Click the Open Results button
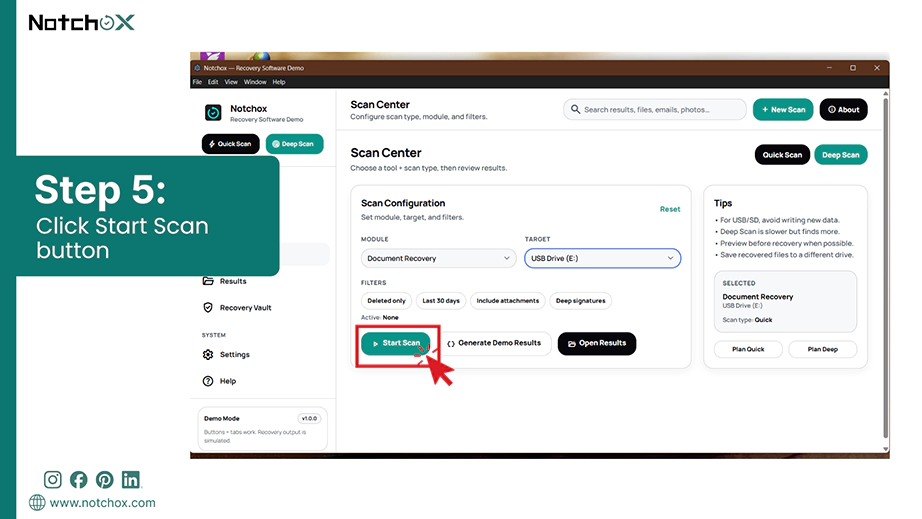 pos(597,343)
